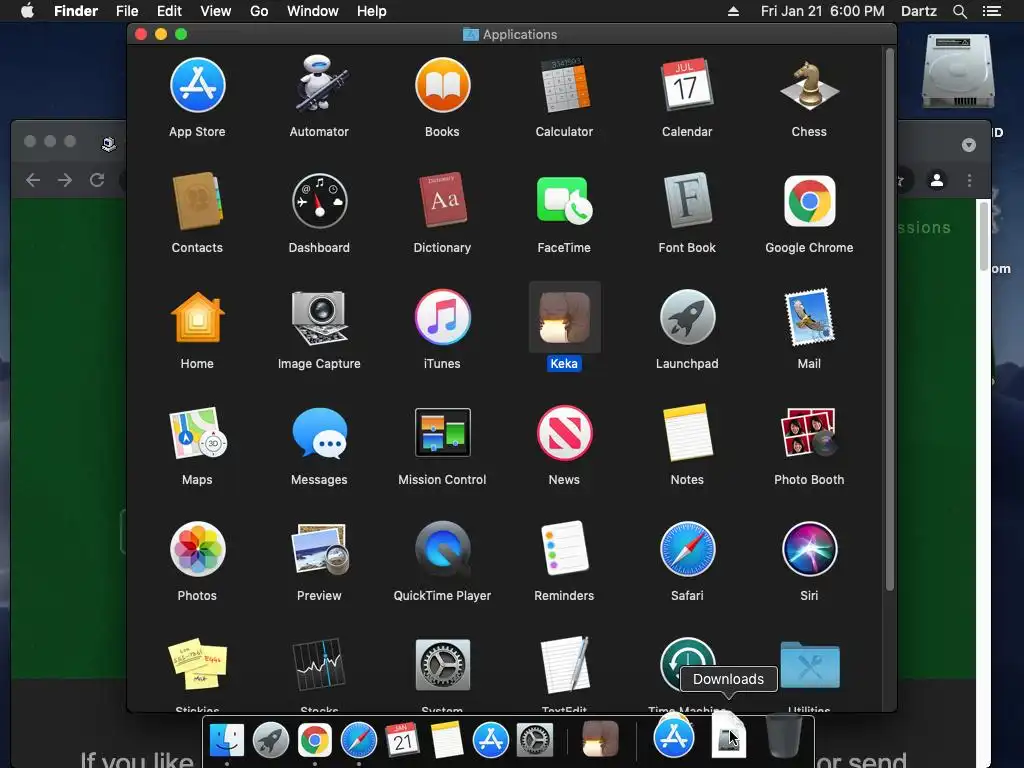
Task: Open System Preferences from the Dock
Action: tap(535, 740)
